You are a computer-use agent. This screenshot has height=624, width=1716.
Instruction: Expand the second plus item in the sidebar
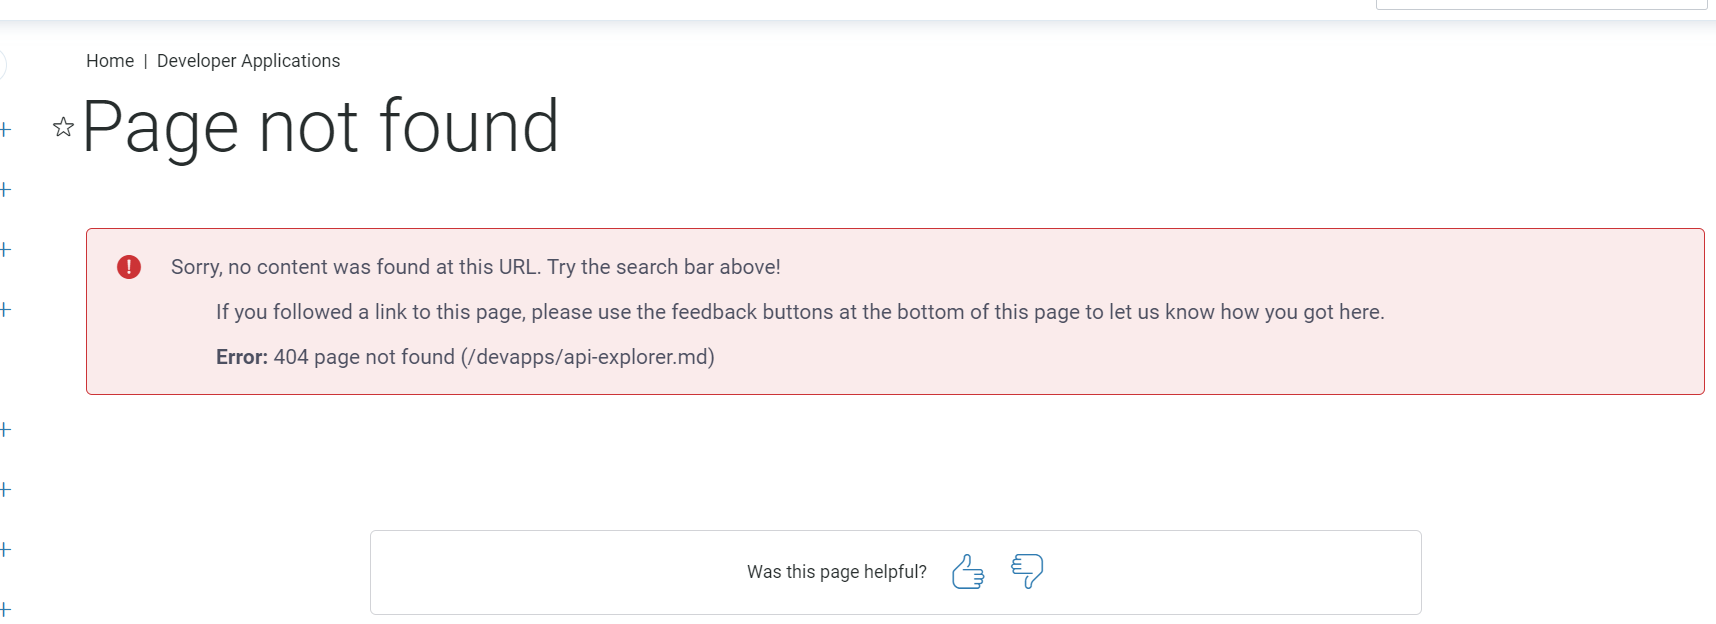coord(5,190)
